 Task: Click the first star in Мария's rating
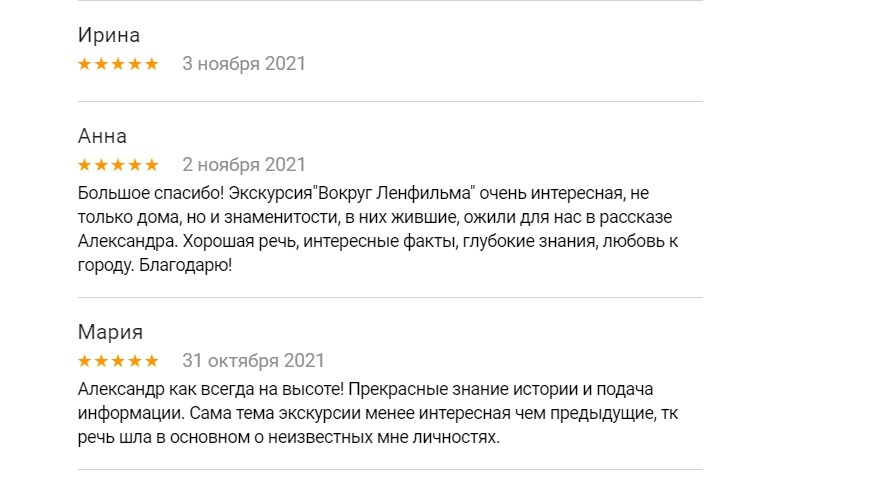[x=84, y=360]
